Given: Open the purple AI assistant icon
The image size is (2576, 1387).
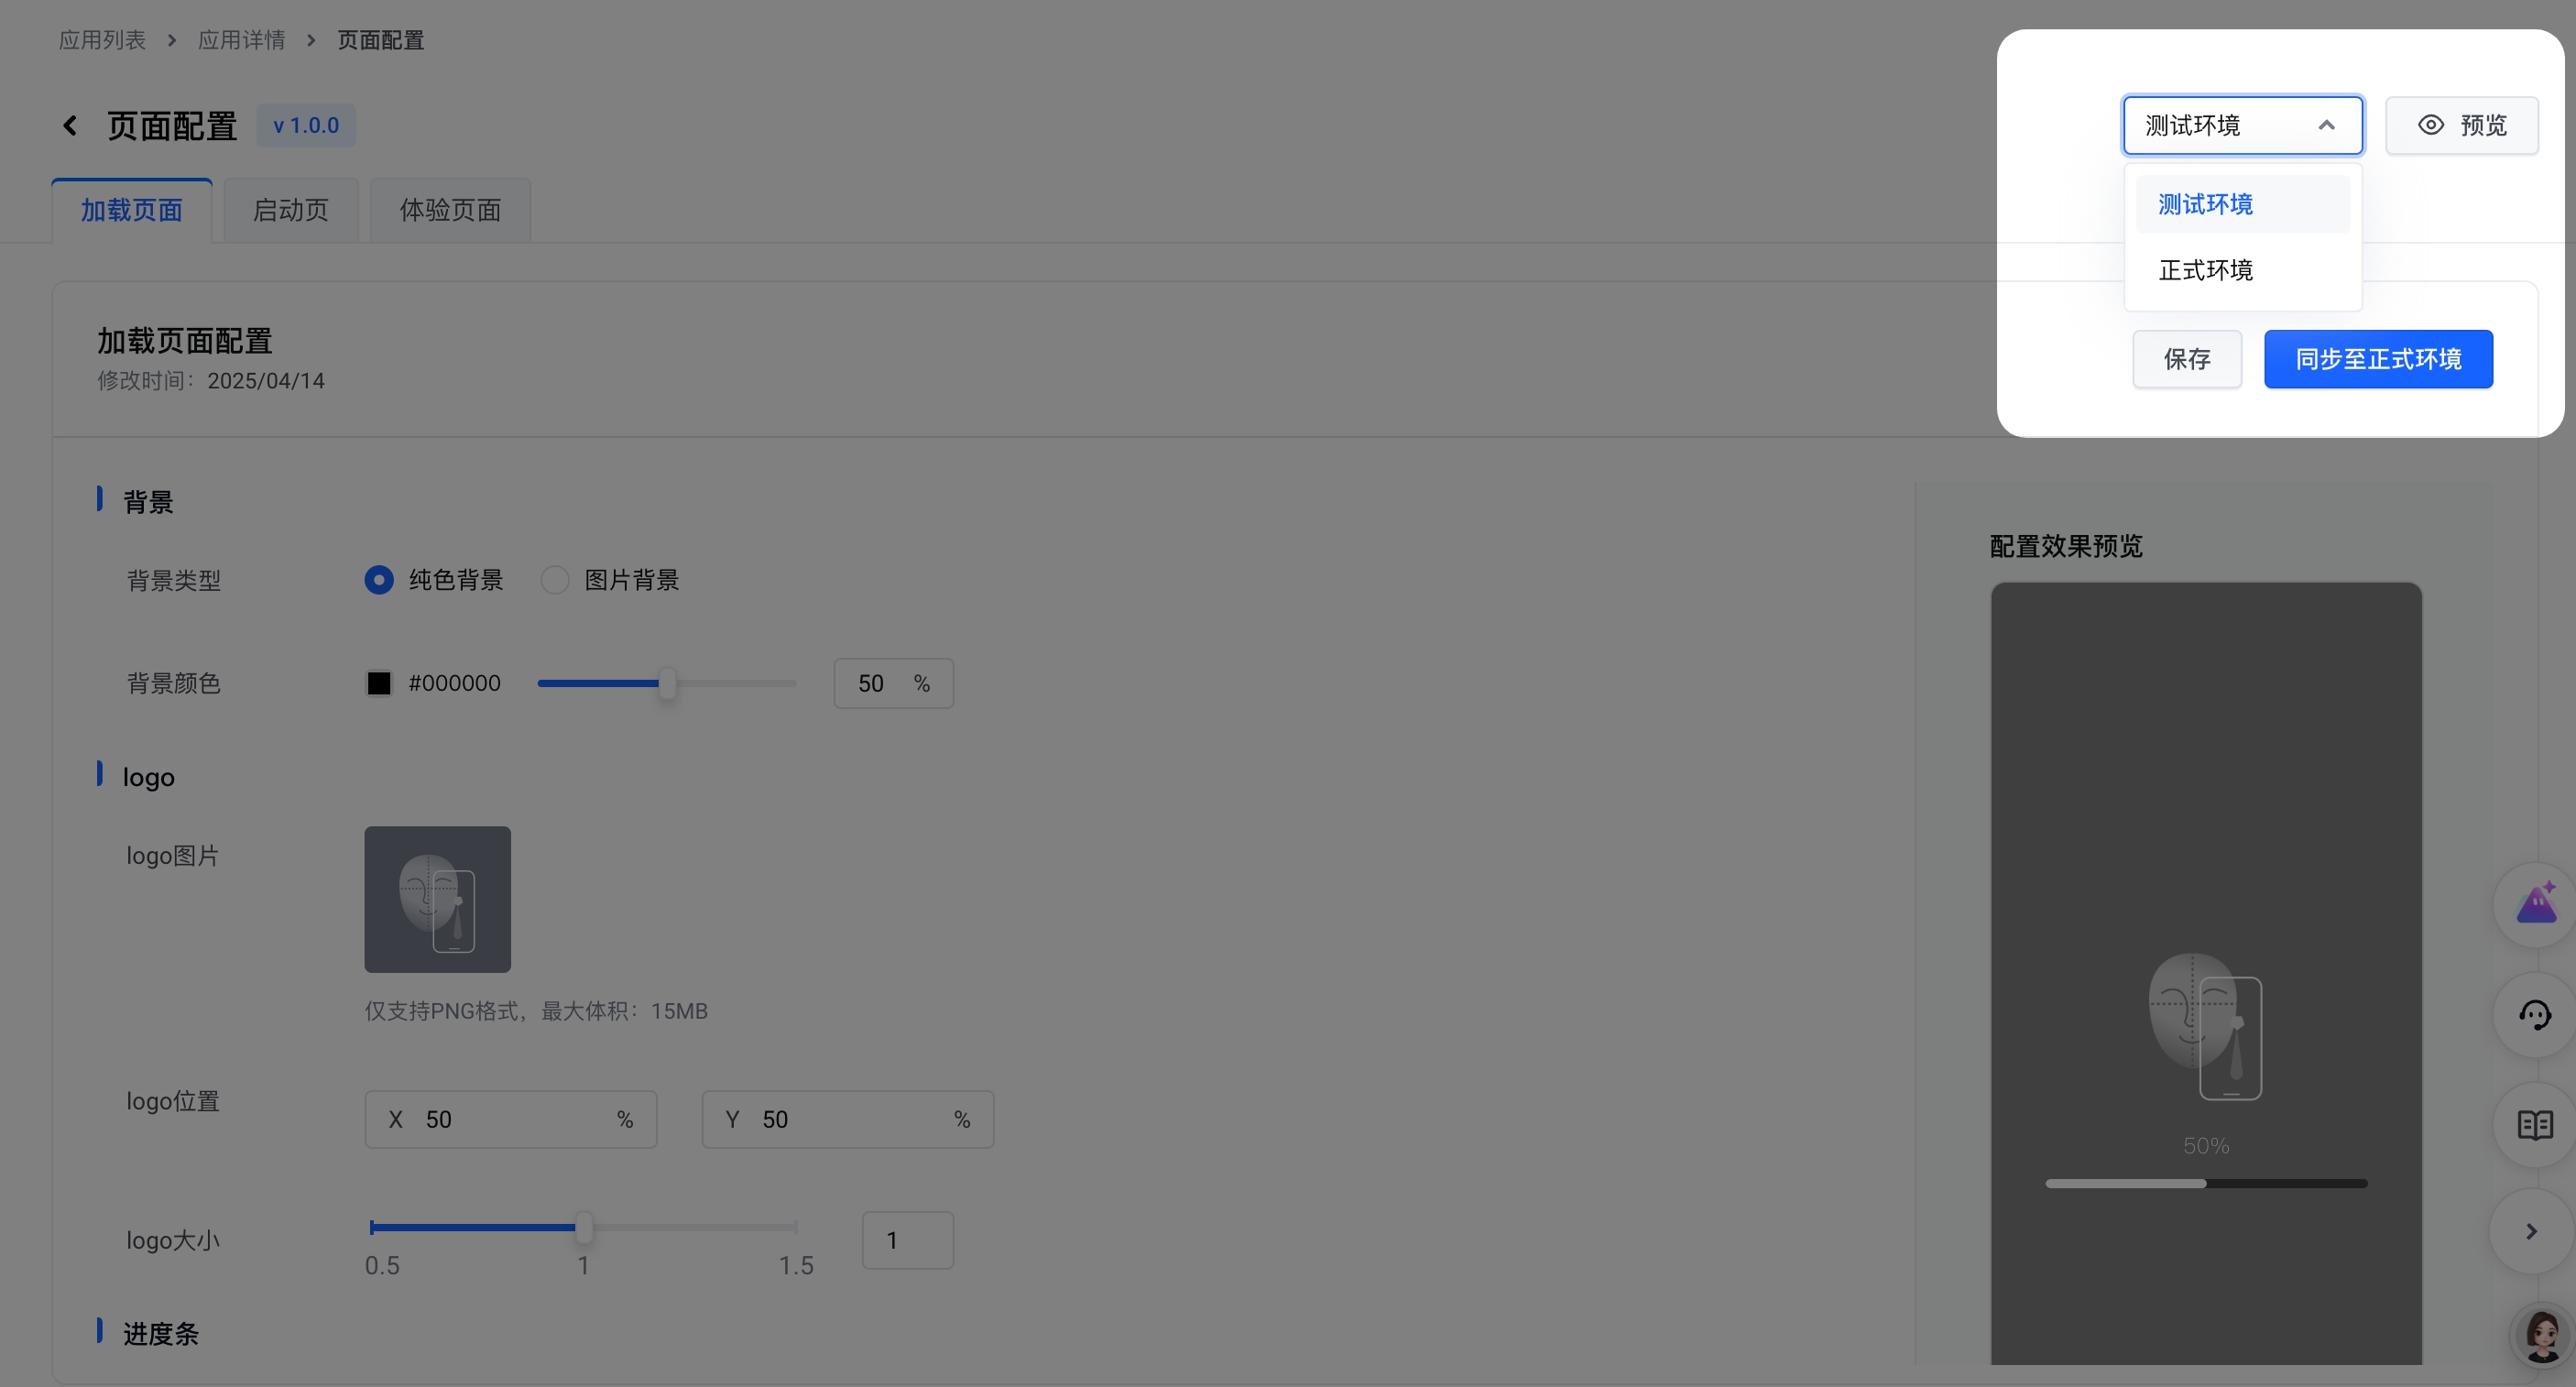Looking at the screenshot, I should (x=2536, y=904).
